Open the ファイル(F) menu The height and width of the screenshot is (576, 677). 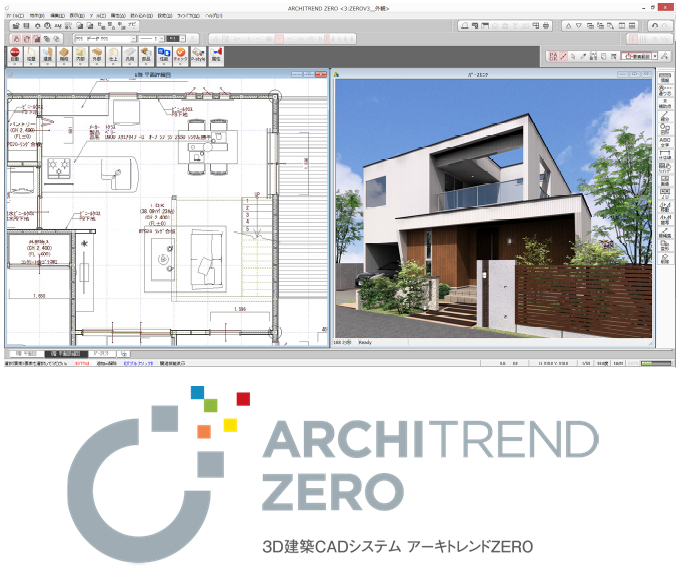point(15,16)
